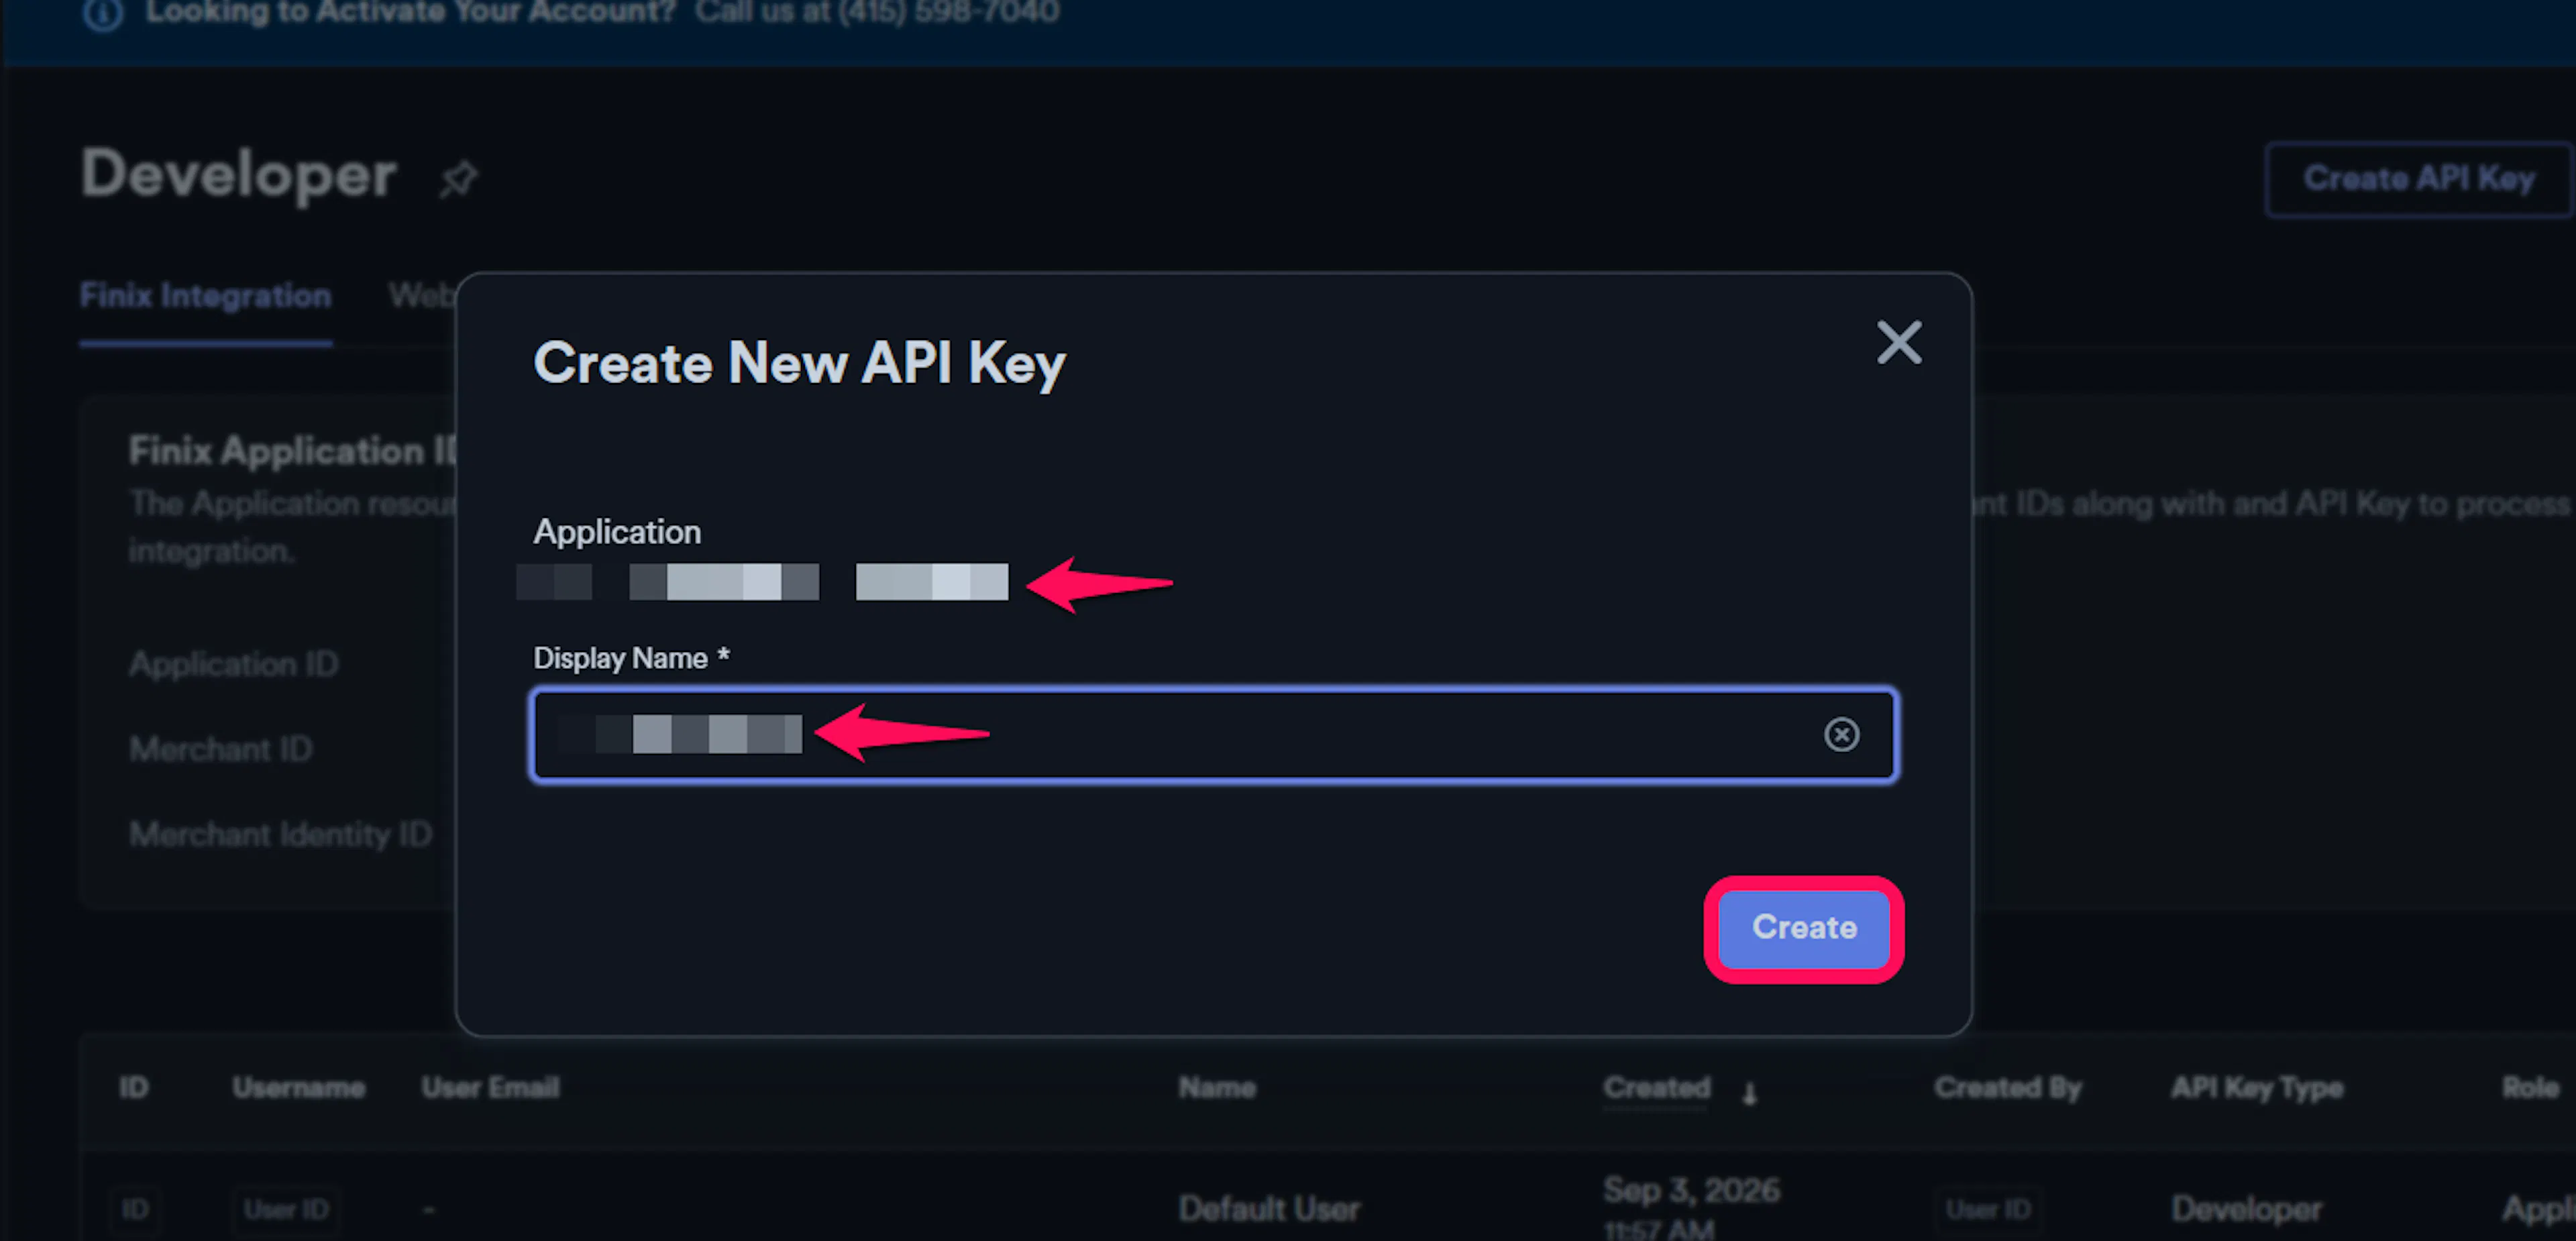
Task: Pin the Developer page with pin icon
Action: tap(459, 179)
